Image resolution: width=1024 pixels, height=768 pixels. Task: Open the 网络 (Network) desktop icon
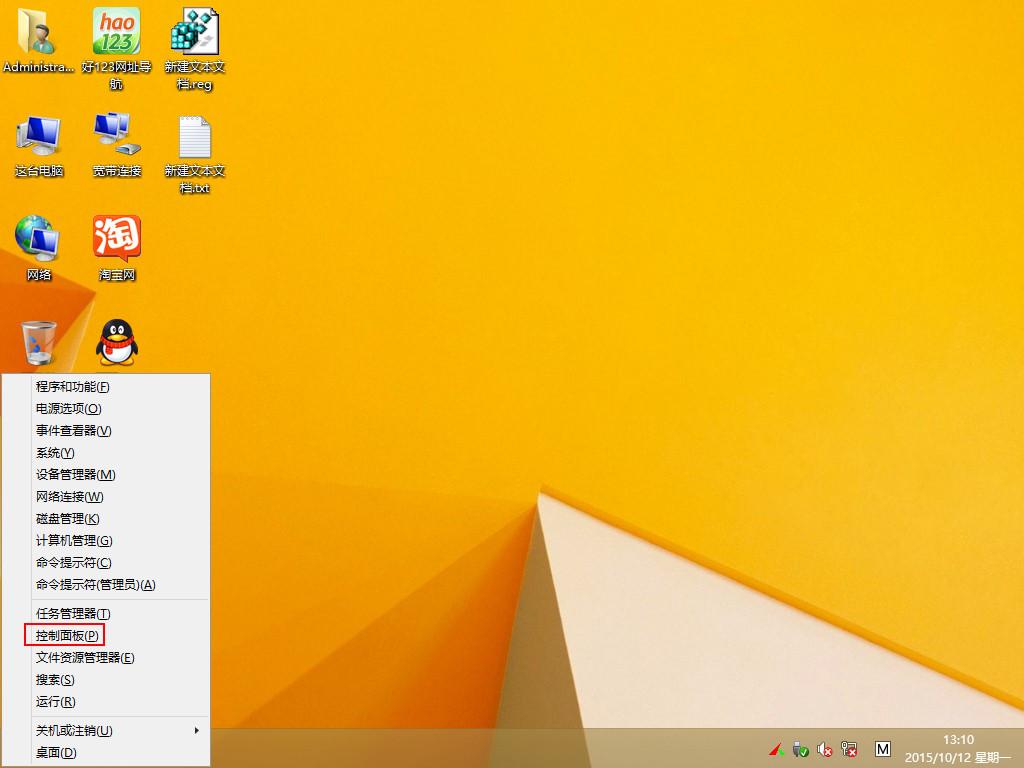coord(37,240)
